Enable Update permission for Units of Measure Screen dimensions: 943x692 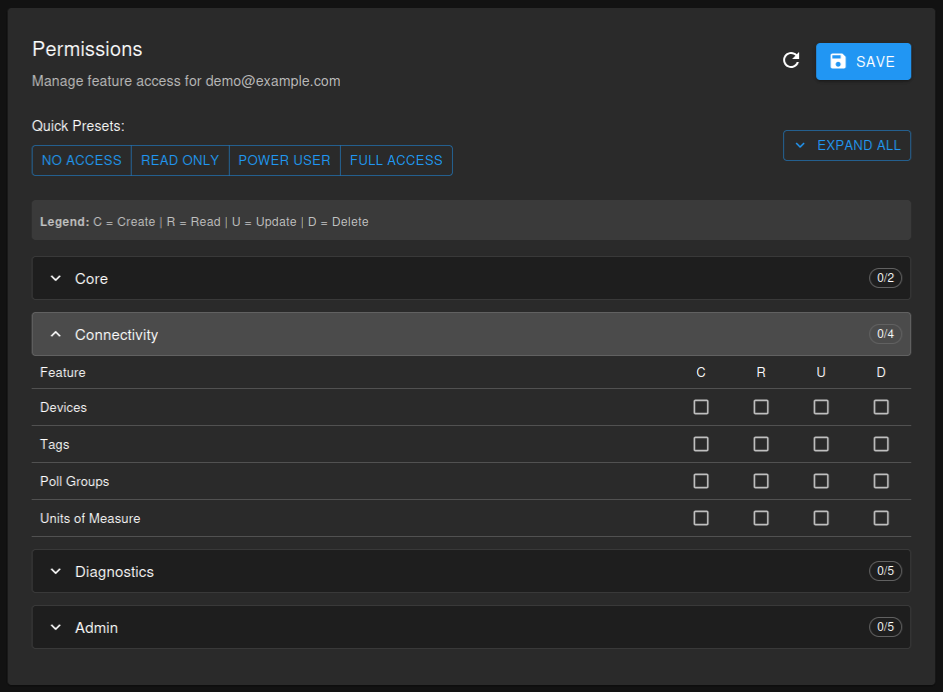pyautogui.click(x=821, y=518)
